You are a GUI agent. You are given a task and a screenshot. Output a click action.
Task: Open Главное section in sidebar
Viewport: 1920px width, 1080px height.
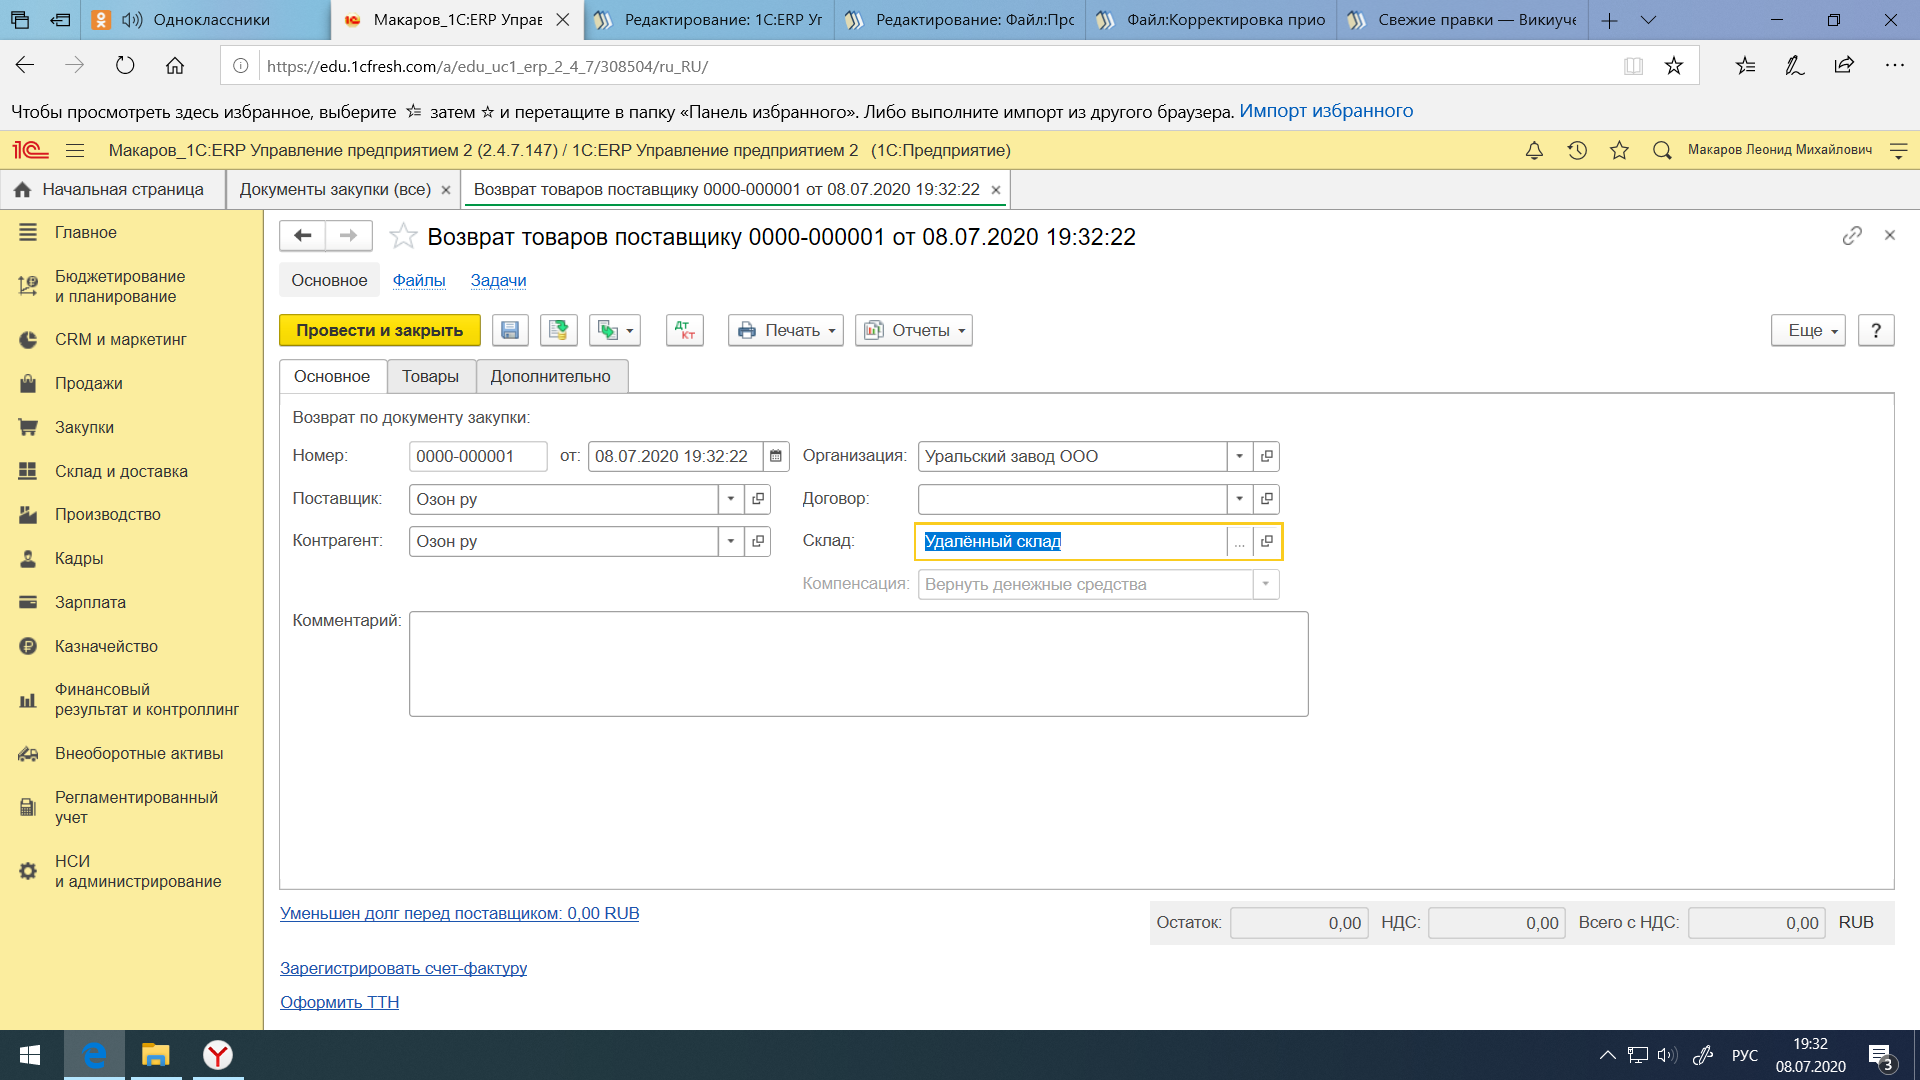[86, 232]
